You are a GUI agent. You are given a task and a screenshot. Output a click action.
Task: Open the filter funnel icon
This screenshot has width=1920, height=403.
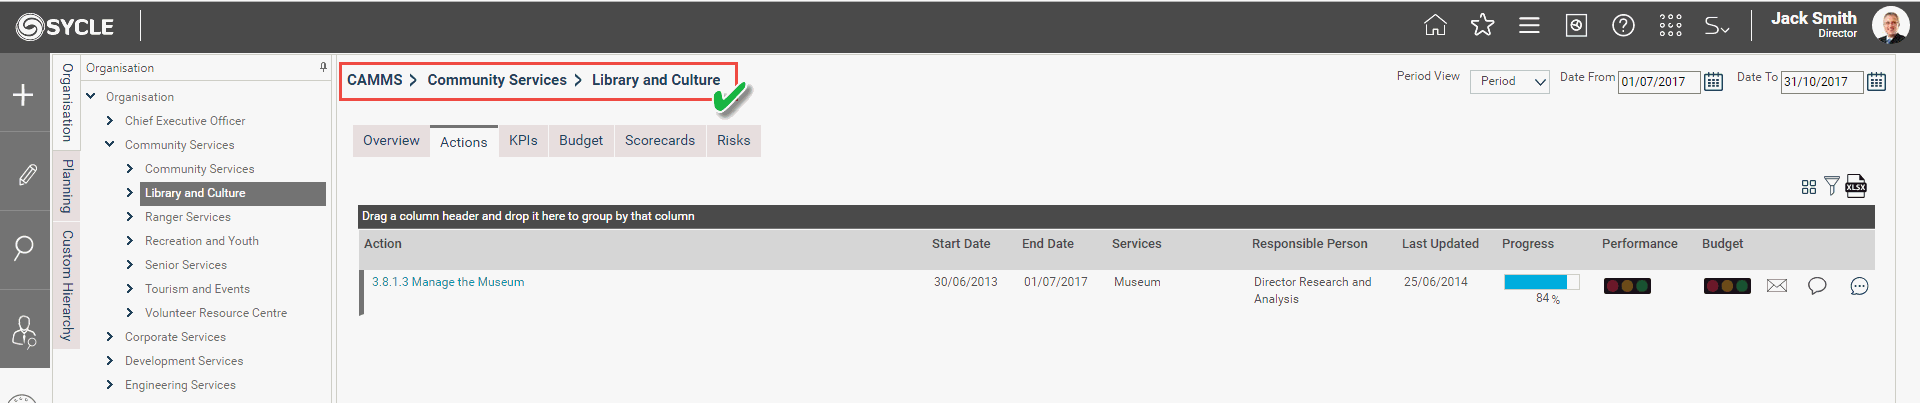pyautogui.click(x=1832, y=186)
